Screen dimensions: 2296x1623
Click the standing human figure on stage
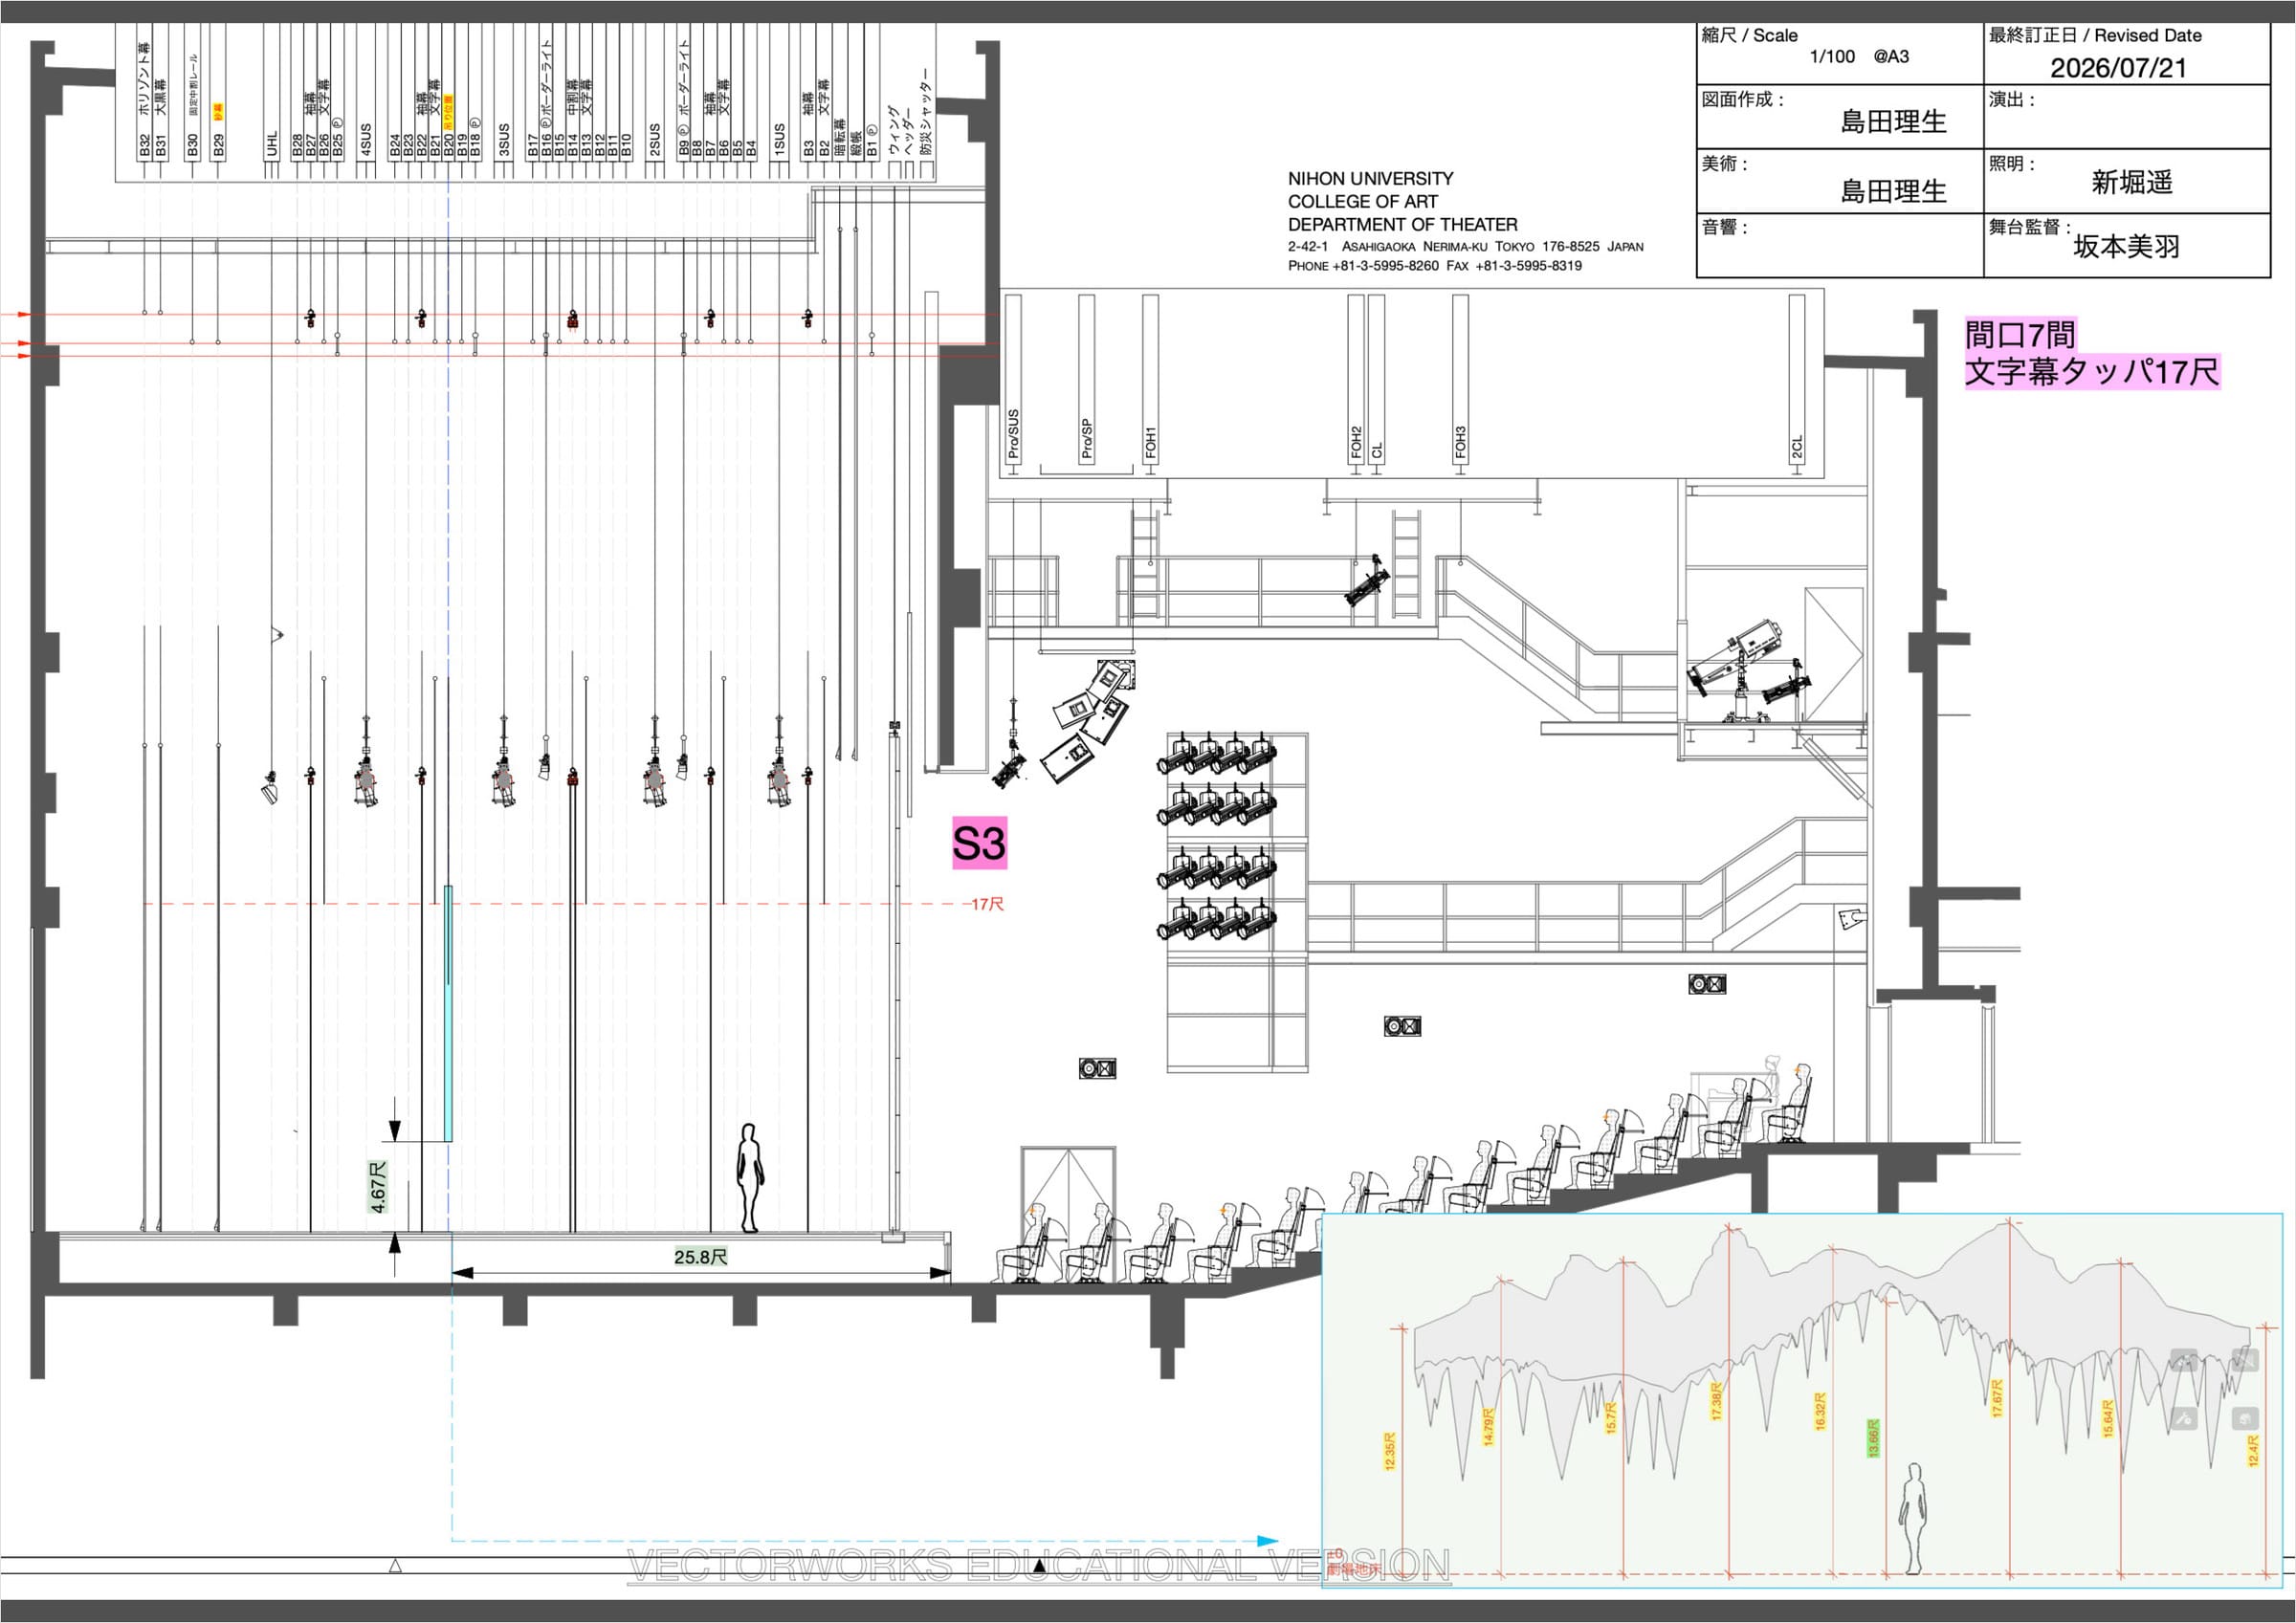(x=749, y=1177)
